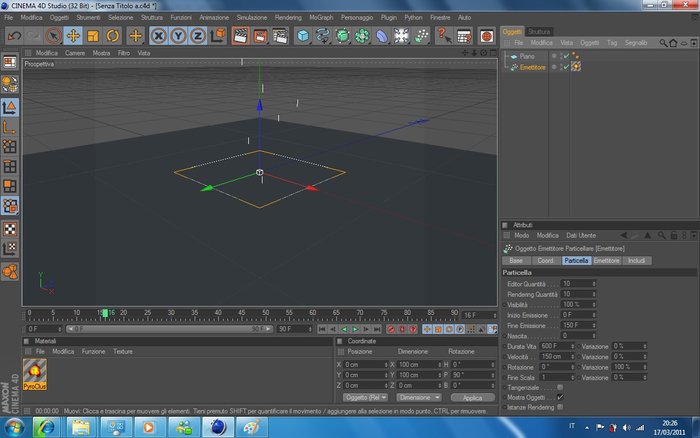Image resolution: width=700 pixels, height=438 pixels.
Task: Select the Move tool in toolbar
Action: pos(73,36)
